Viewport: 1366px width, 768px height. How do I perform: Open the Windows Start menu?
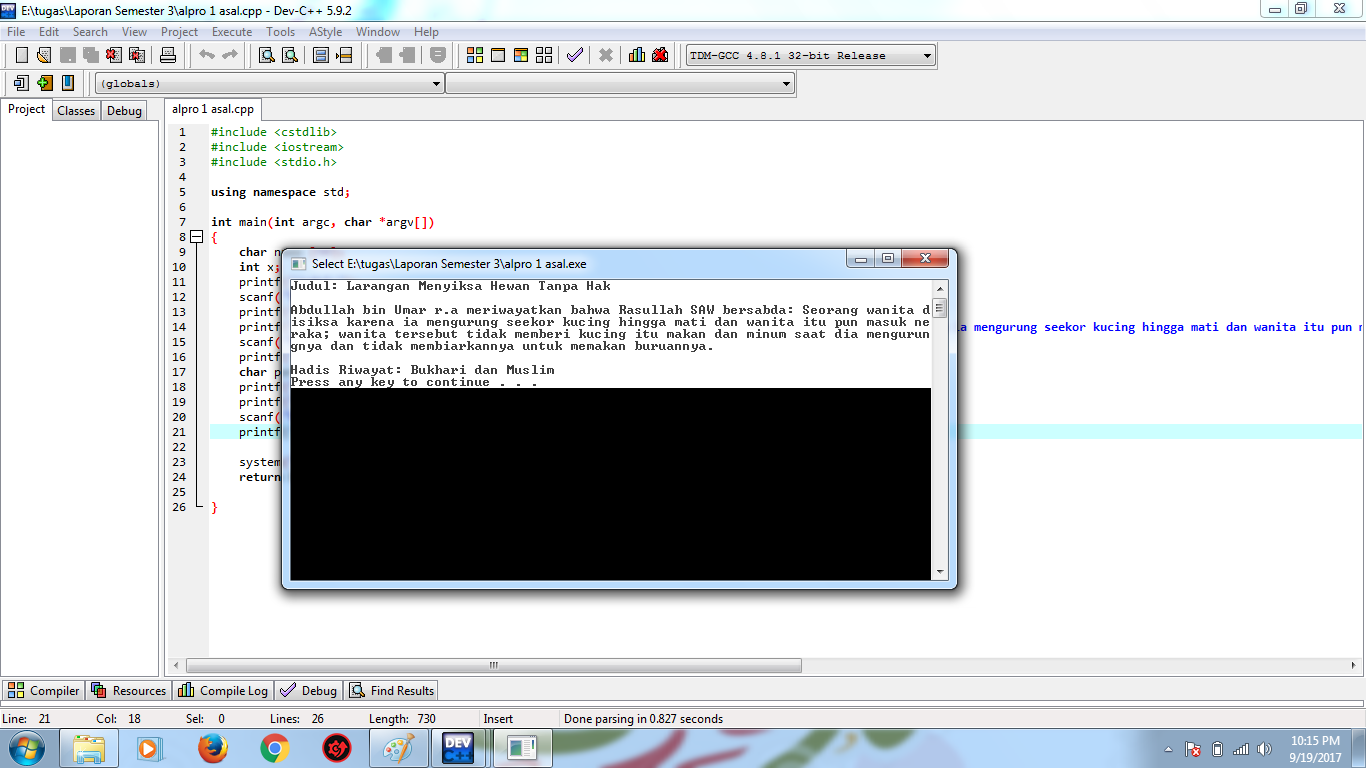tap(26, 748)
